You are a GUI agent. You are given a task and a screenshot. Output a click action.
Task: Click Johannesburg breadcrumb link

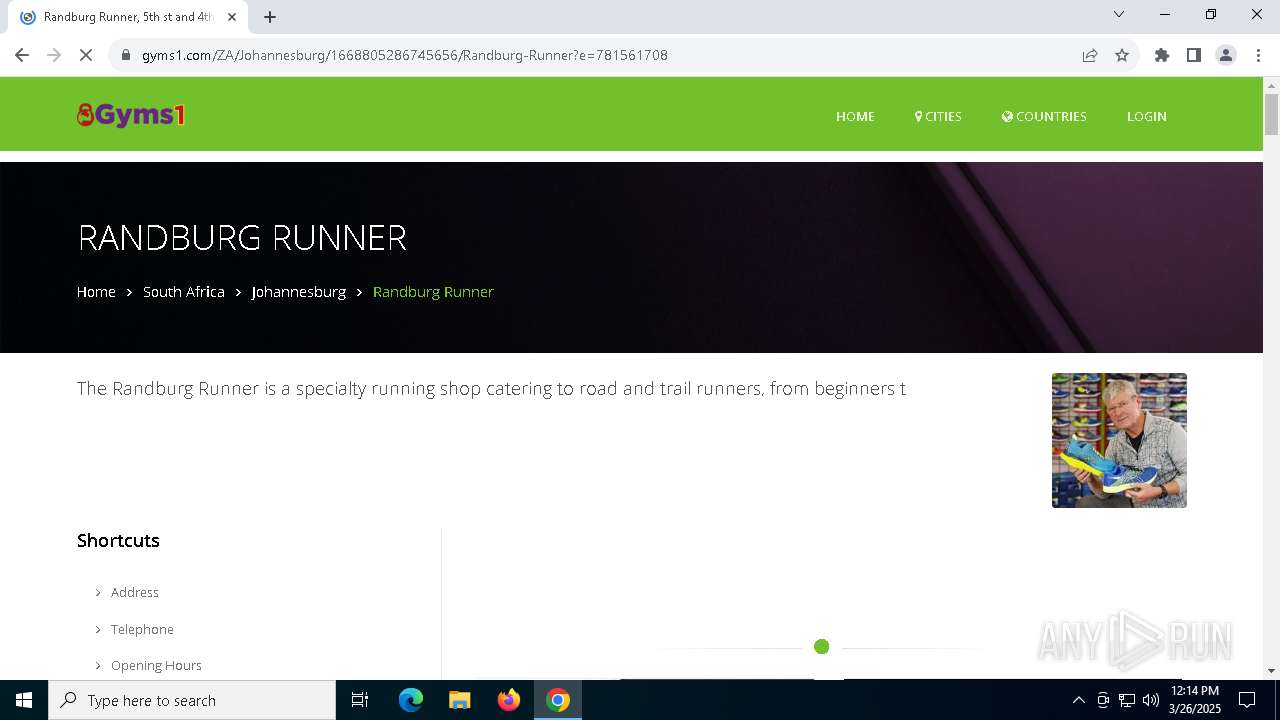click(x=298, y=292)
